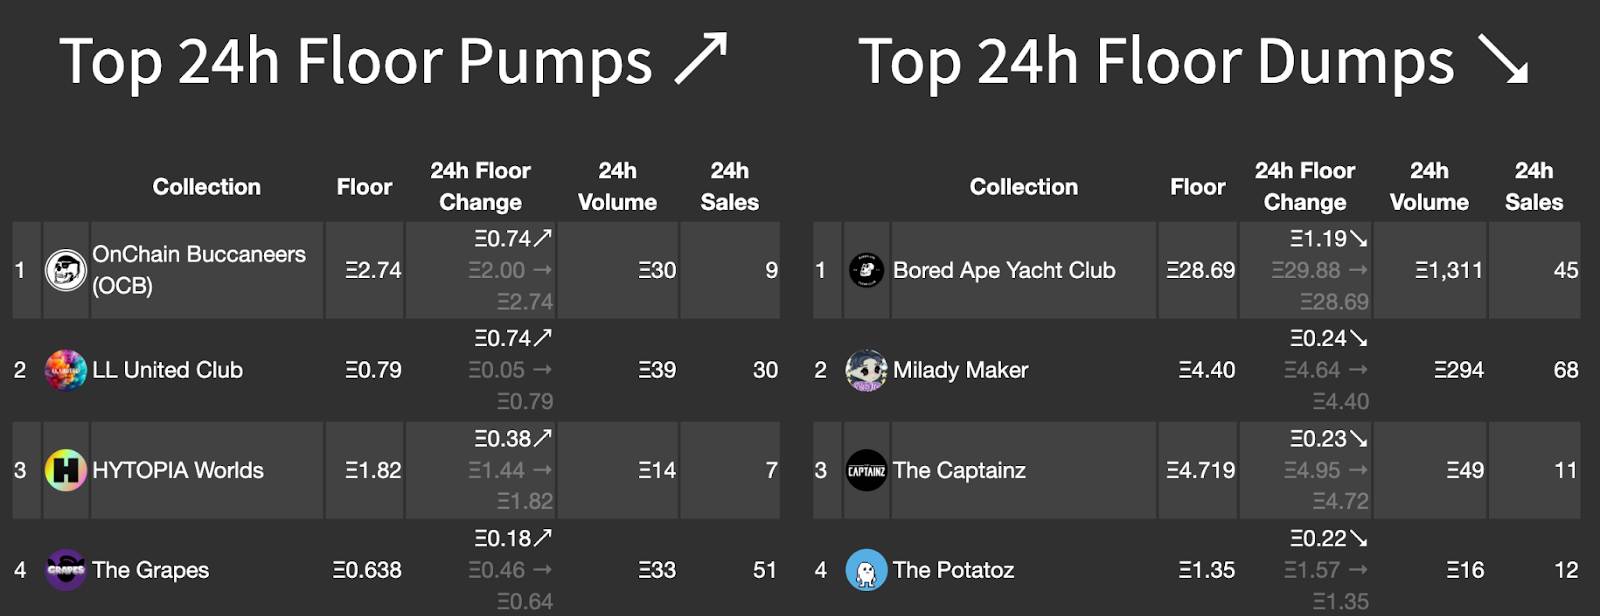The height and width of the screenshot is (616, 1600).
Task: Select The Captainz black logo icon
Action: point(866,470)
